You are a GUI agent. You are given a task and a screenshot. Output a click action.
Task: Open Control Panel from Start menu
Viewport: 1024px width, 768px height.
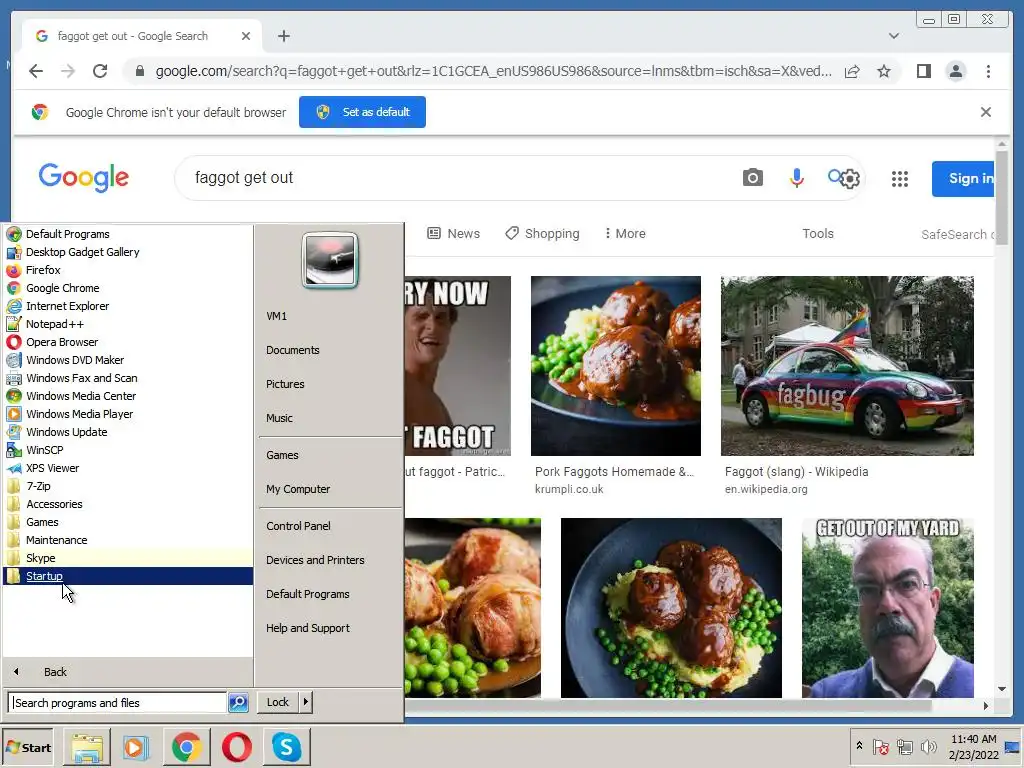tap(298, 526)
